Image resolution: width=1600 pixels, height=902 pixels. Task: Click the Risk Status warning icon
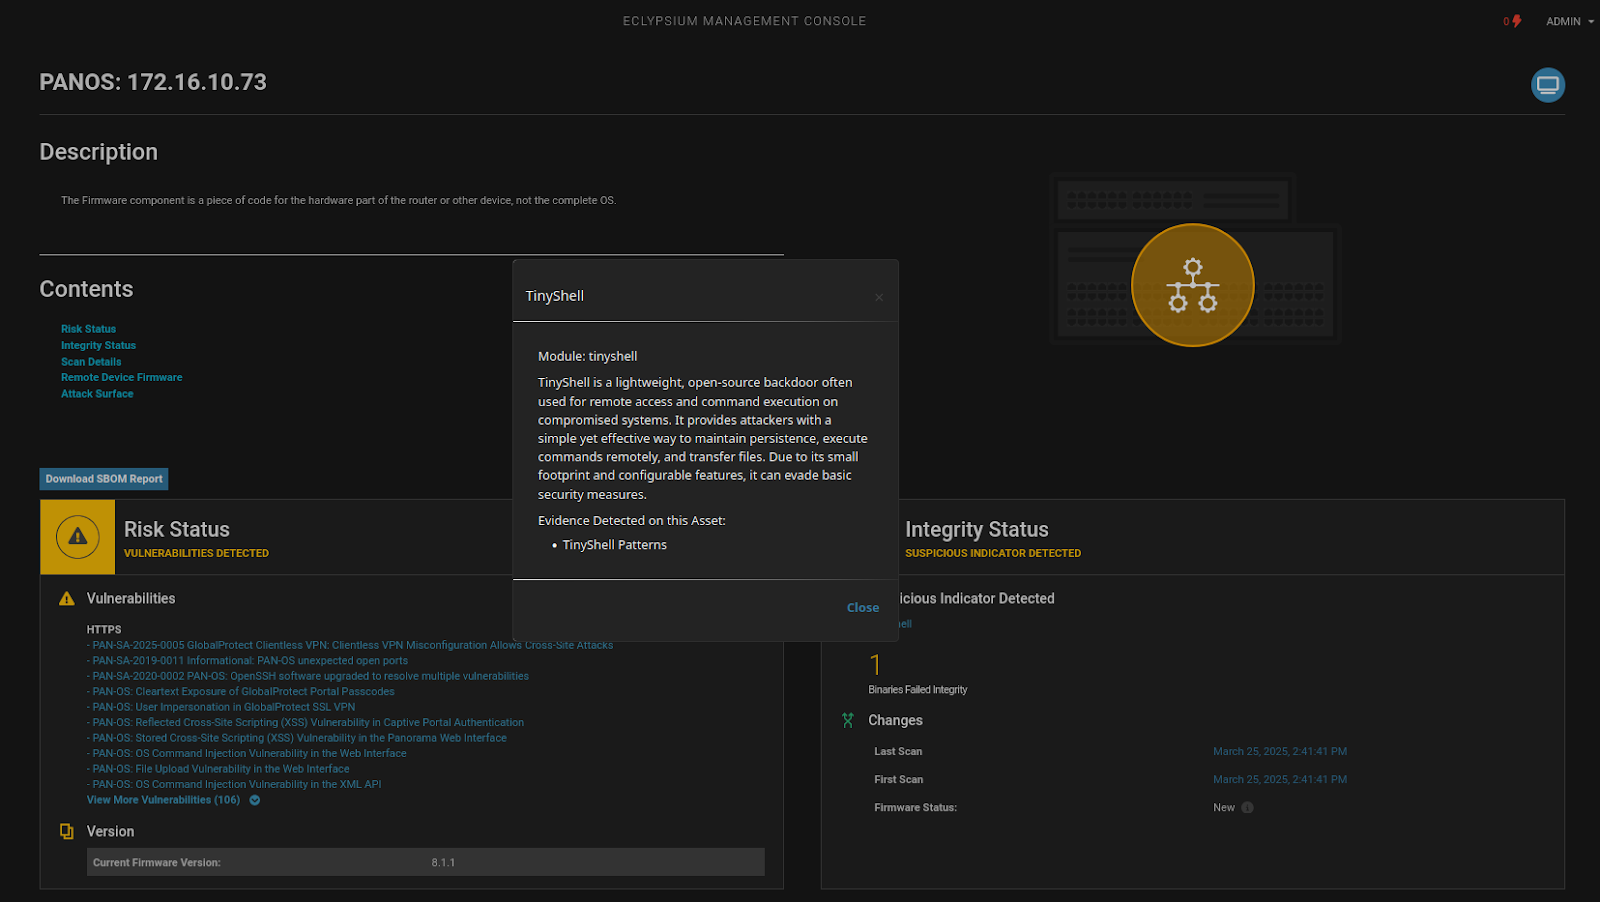tap(78, 537)
